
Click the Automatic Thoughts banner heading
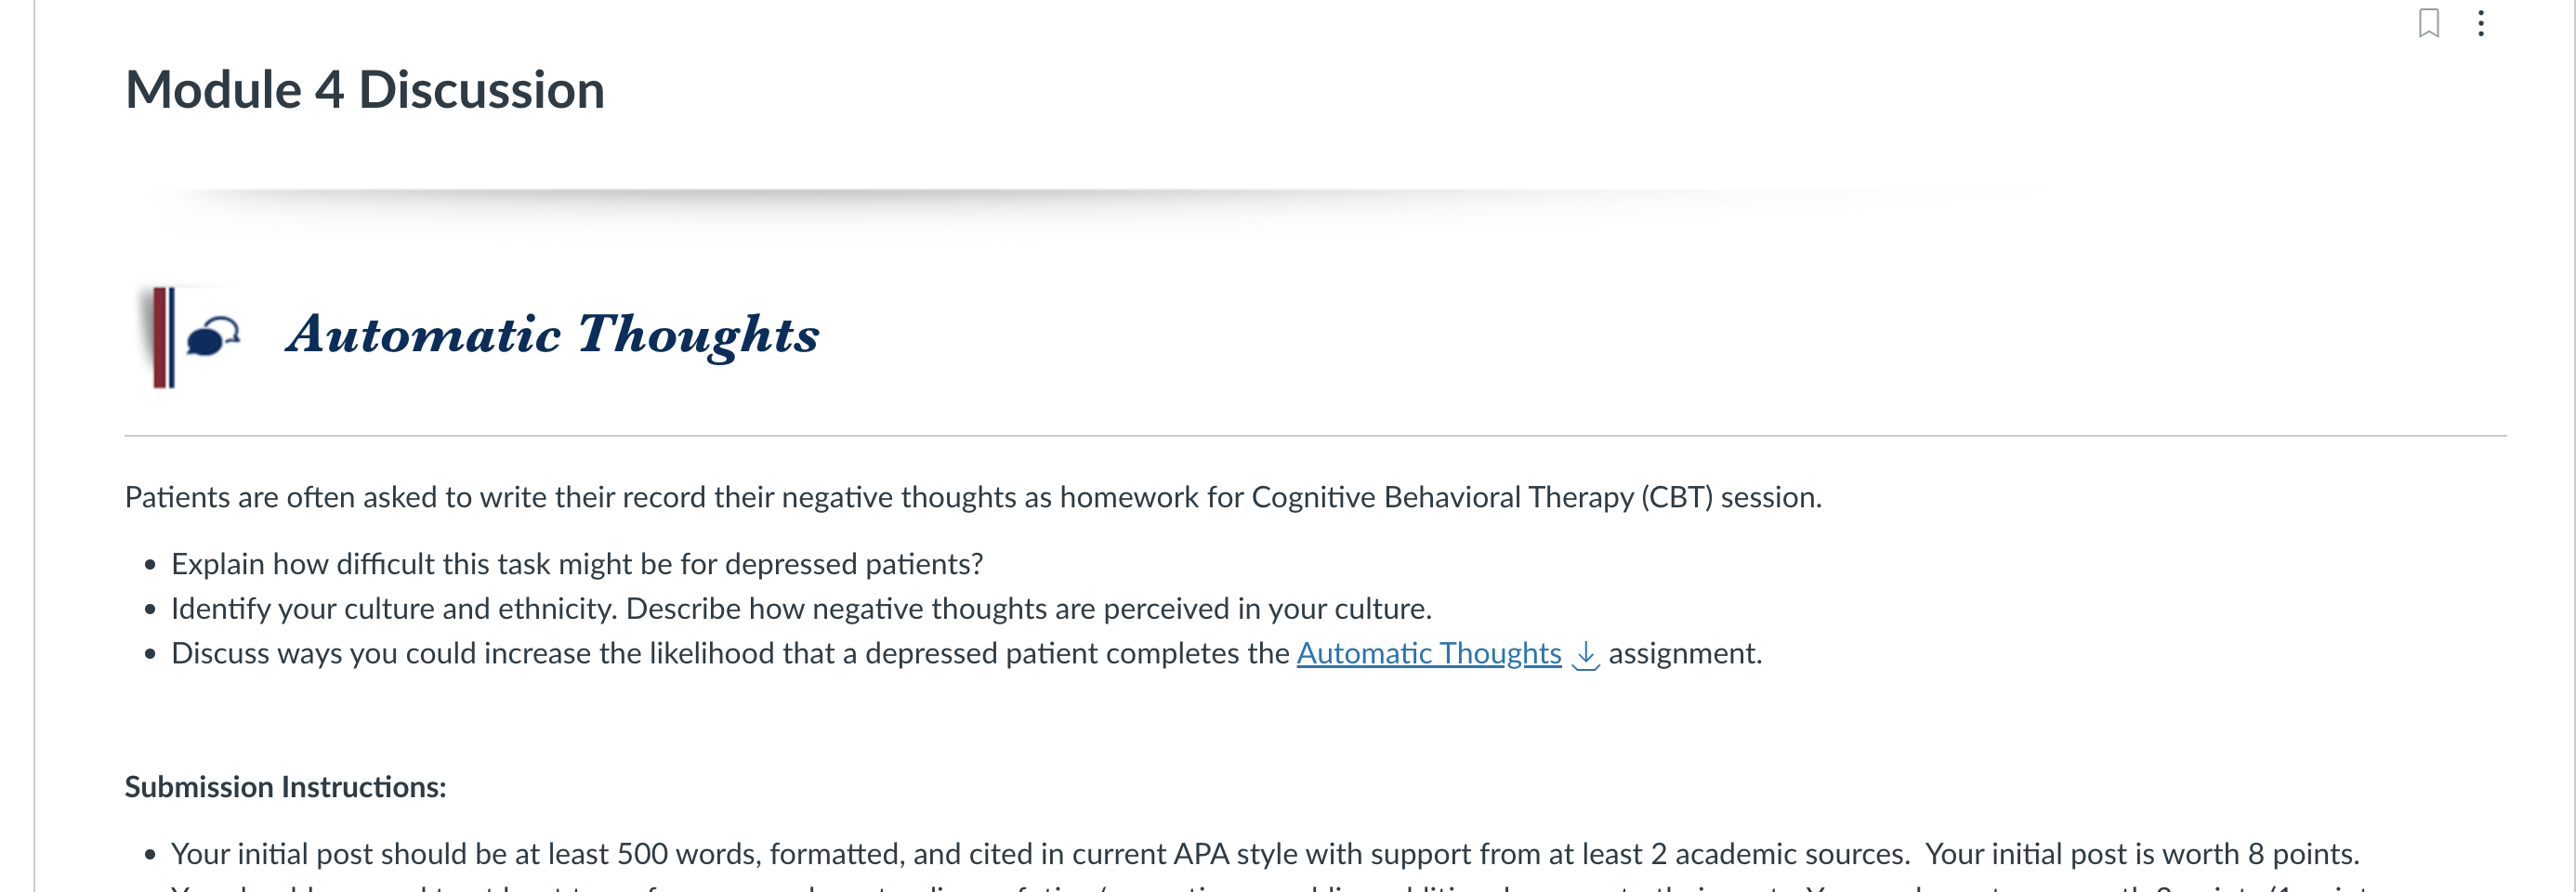pos(553,335)
